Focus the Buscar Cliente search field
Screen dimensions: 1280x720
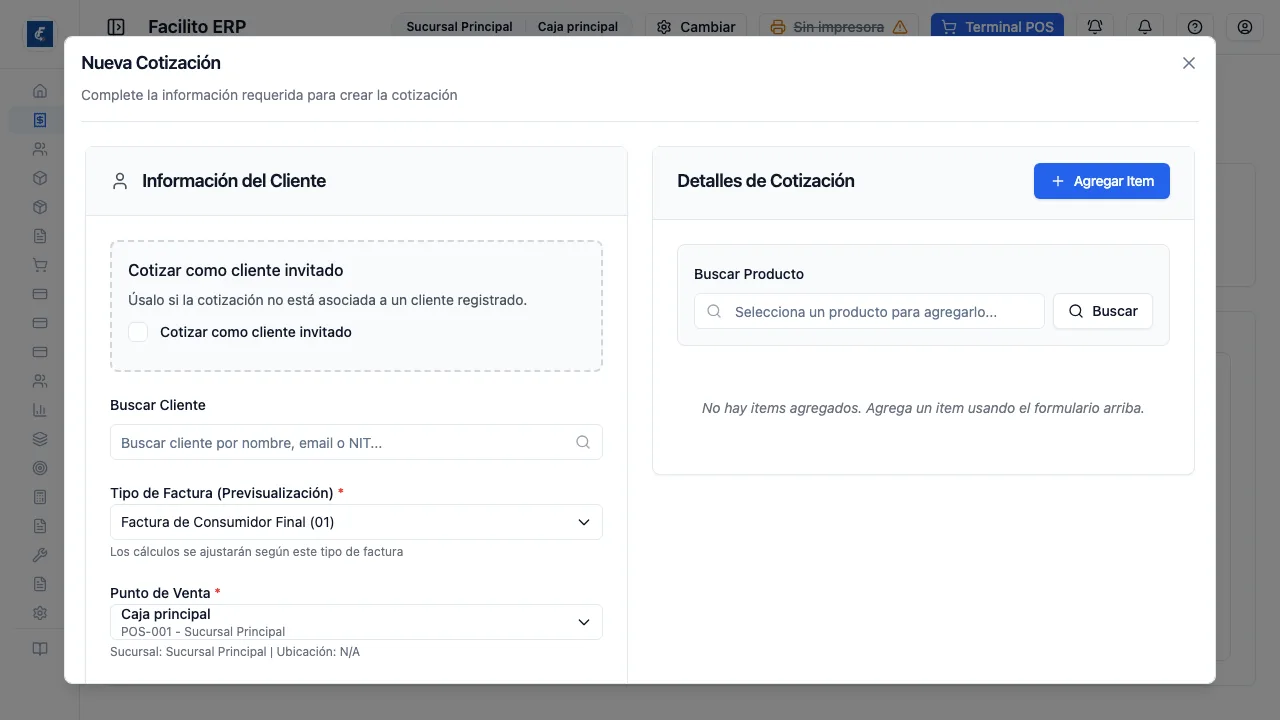pyautogui.click(x=356, y=442)
